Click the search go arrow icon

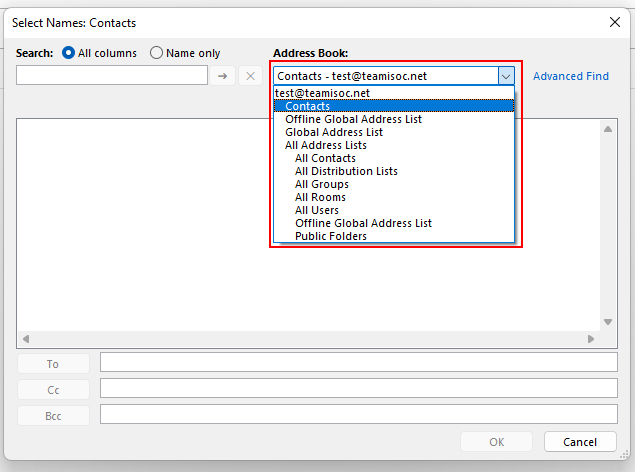click(224, 76)
